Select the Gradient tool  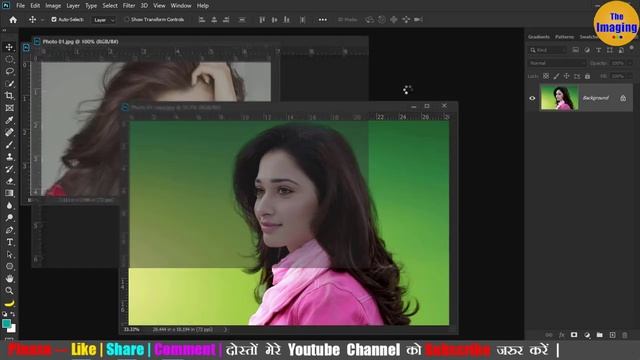[x=9, y=193]
